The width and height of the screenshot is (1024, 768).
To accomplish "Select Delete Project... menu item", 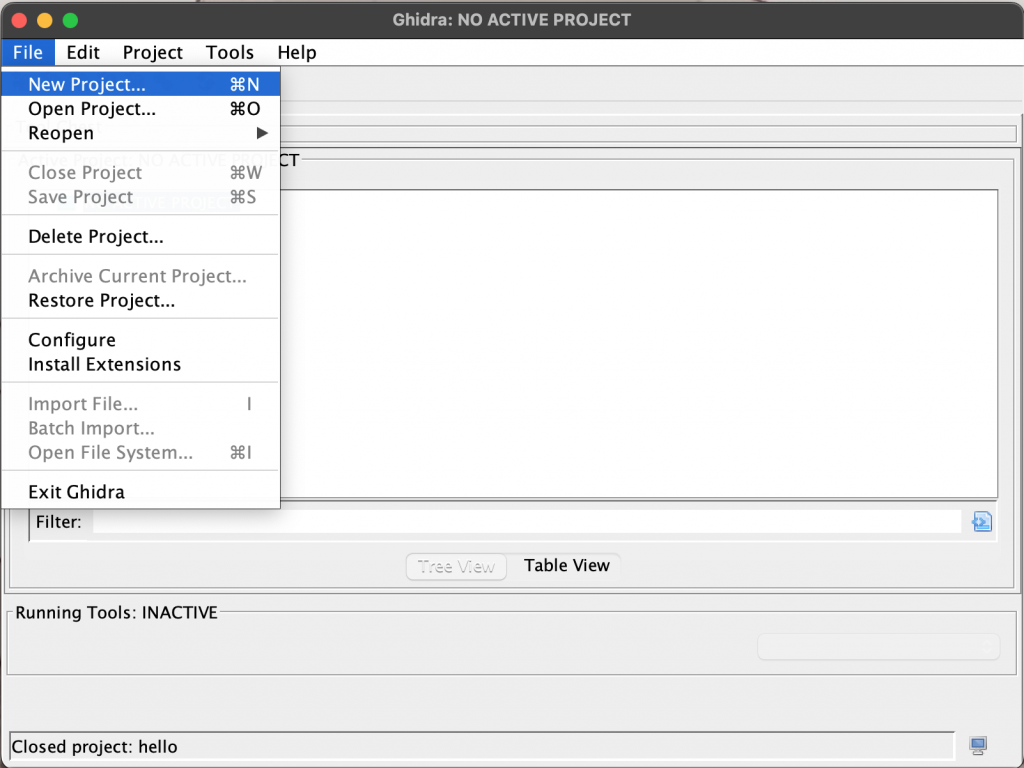I will click(140, 236).
